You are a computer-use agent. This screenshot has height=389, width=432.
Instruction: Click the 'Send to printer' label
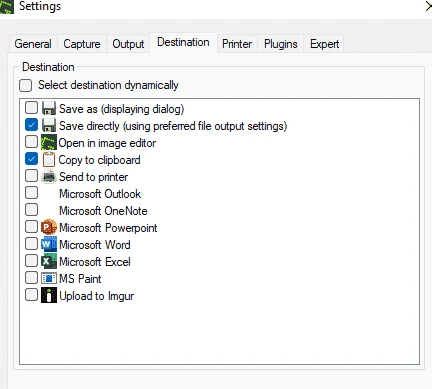click(93, 177)
